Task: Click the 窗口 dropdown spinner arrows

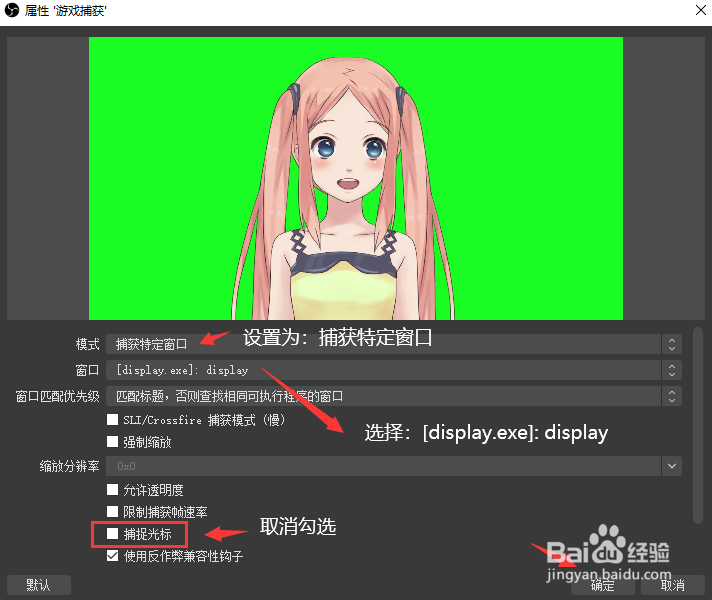Action: tap(672, 370)
